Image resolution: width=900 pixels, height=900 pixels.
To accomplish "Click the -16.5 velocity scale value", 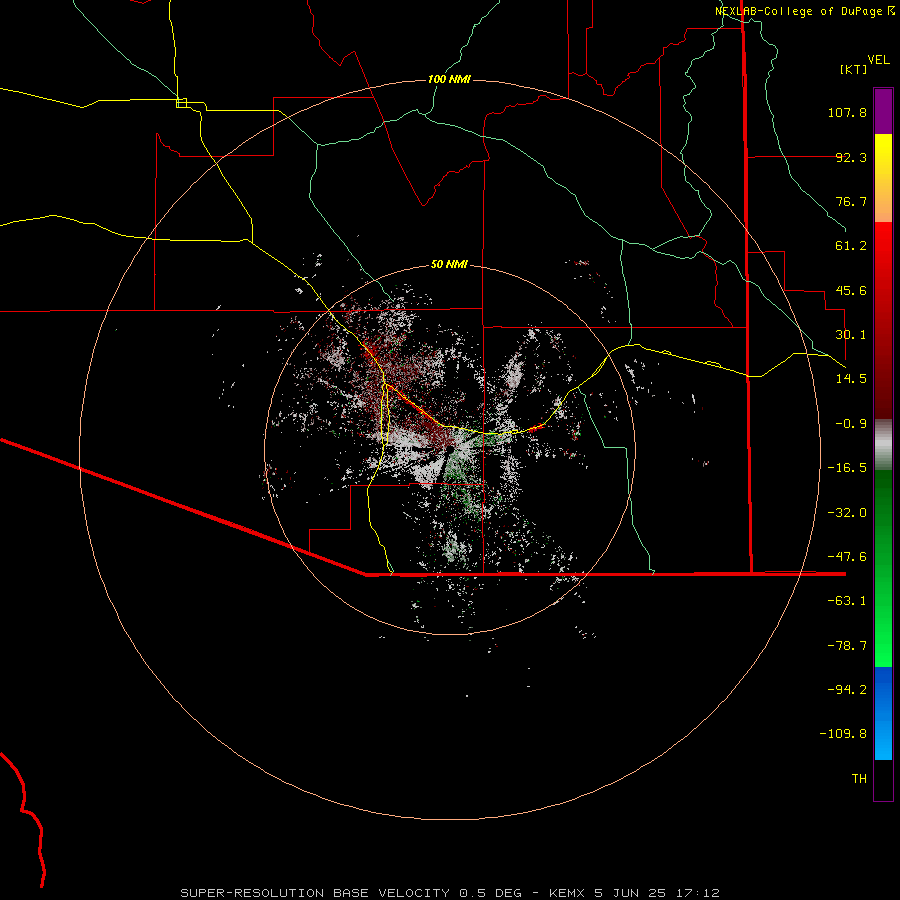I will click(x=847, y=468).
